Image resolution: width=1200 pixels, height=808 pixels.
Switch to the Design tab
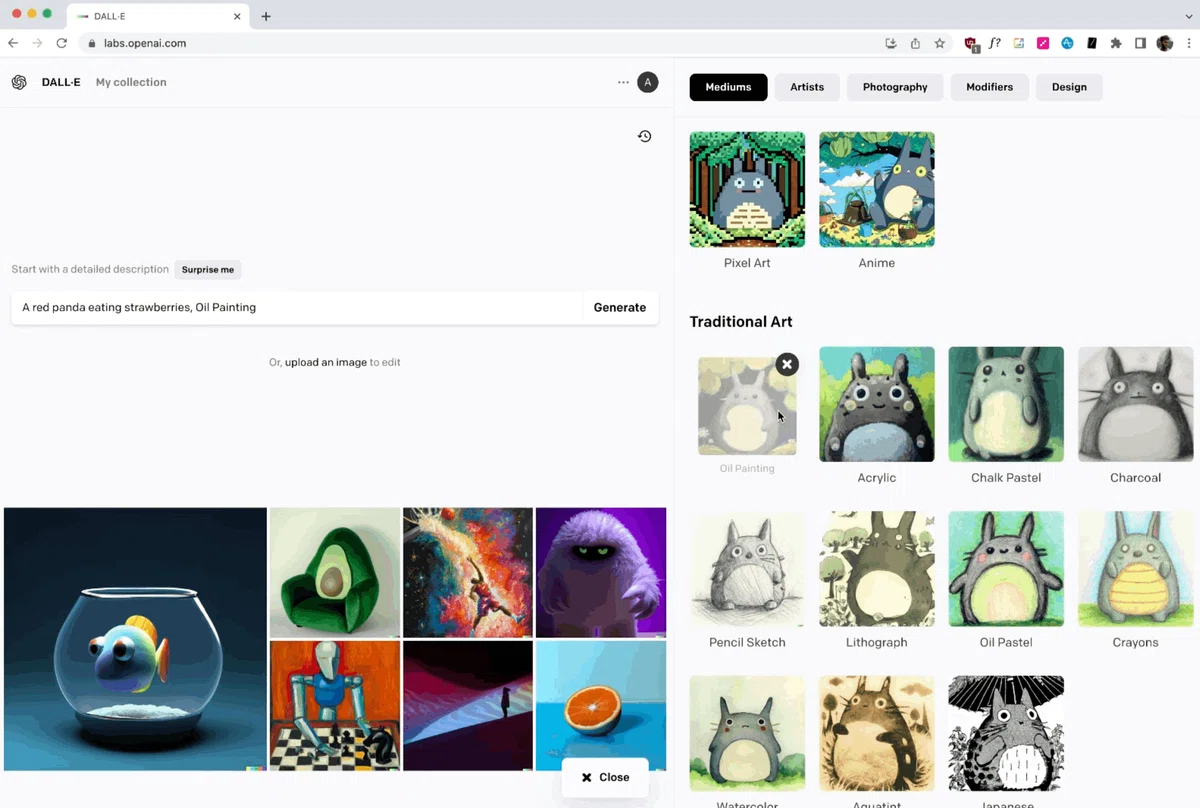(x=1069, y=87)
